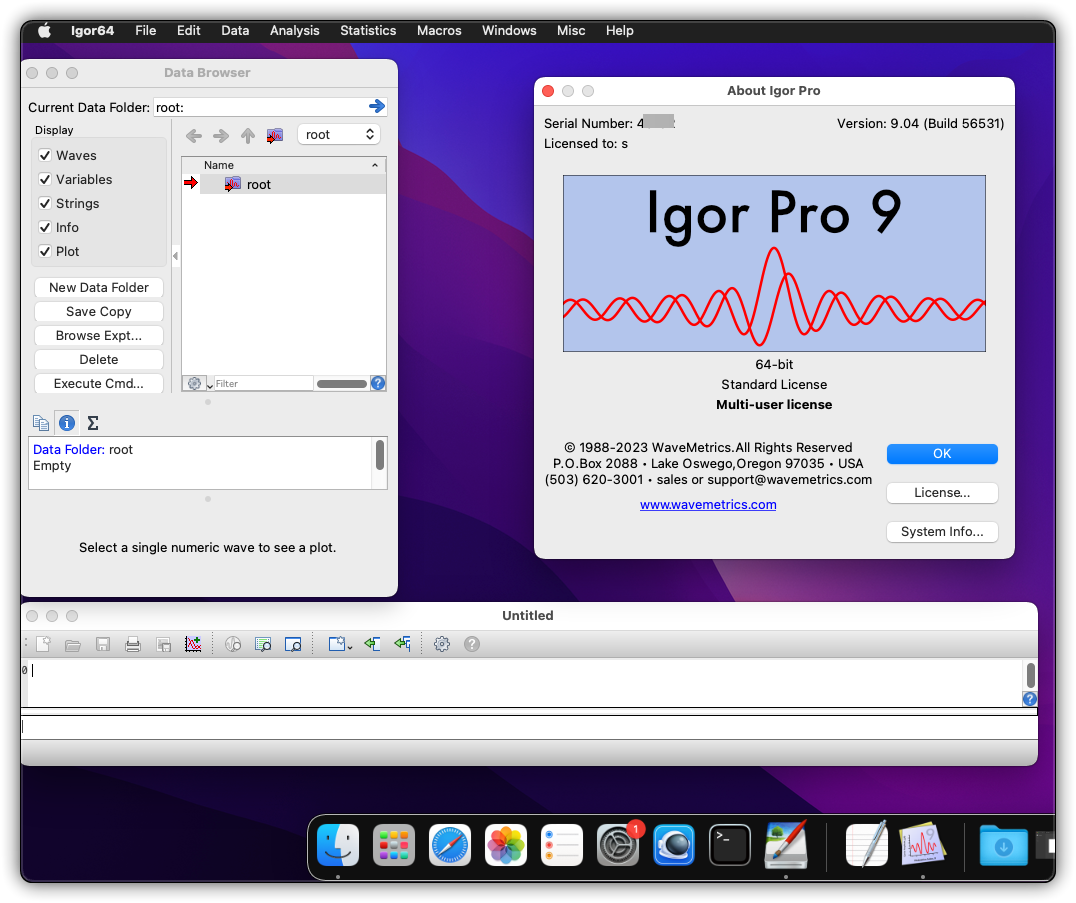
Task: Click the Delete button in Data Browser
Action: click(99, 360)
